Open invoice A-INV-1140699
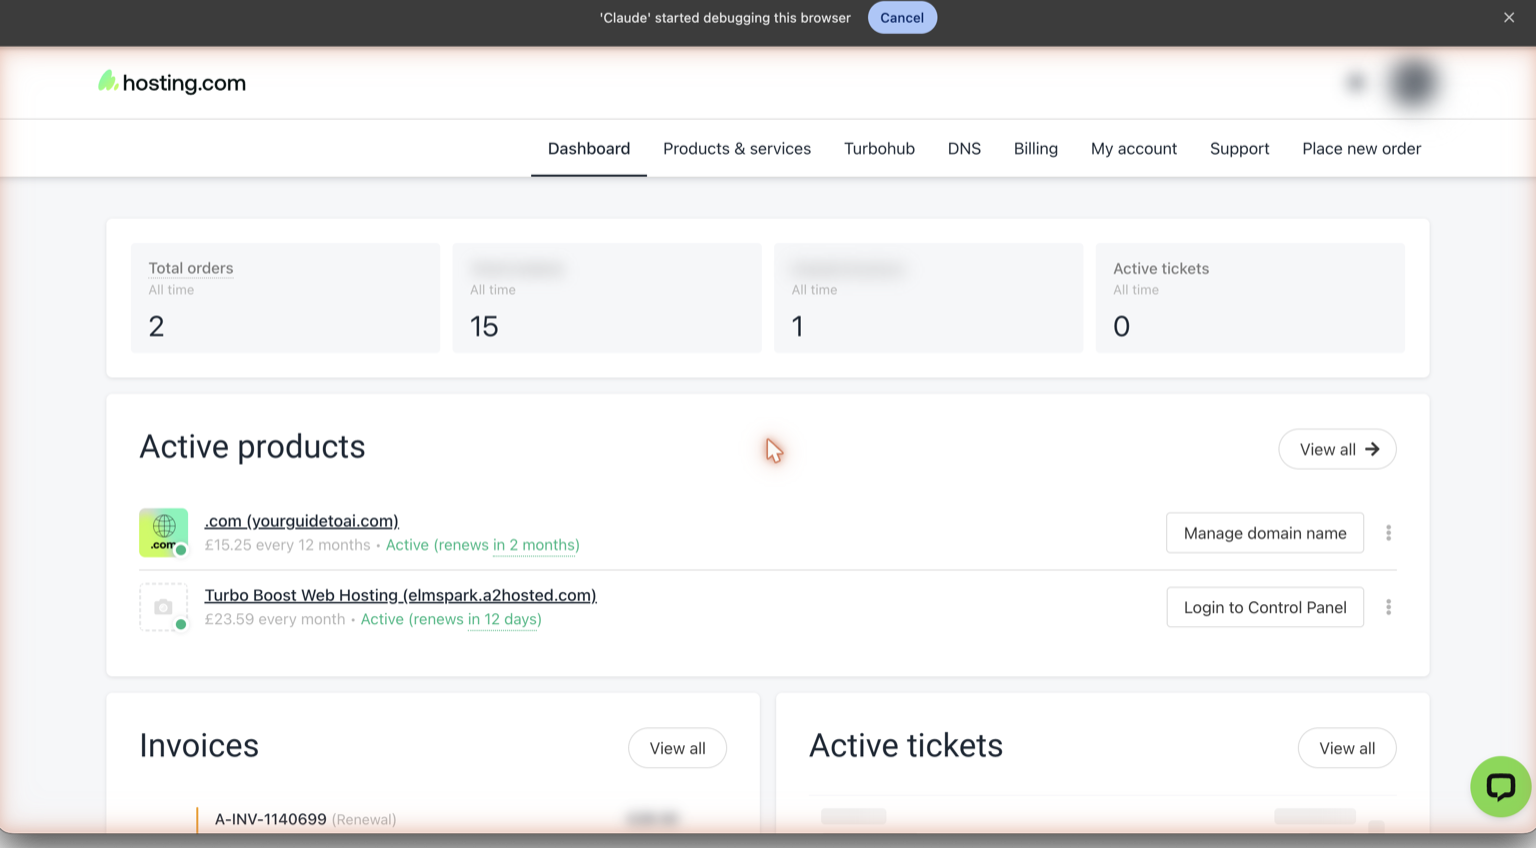 point(270,819)
